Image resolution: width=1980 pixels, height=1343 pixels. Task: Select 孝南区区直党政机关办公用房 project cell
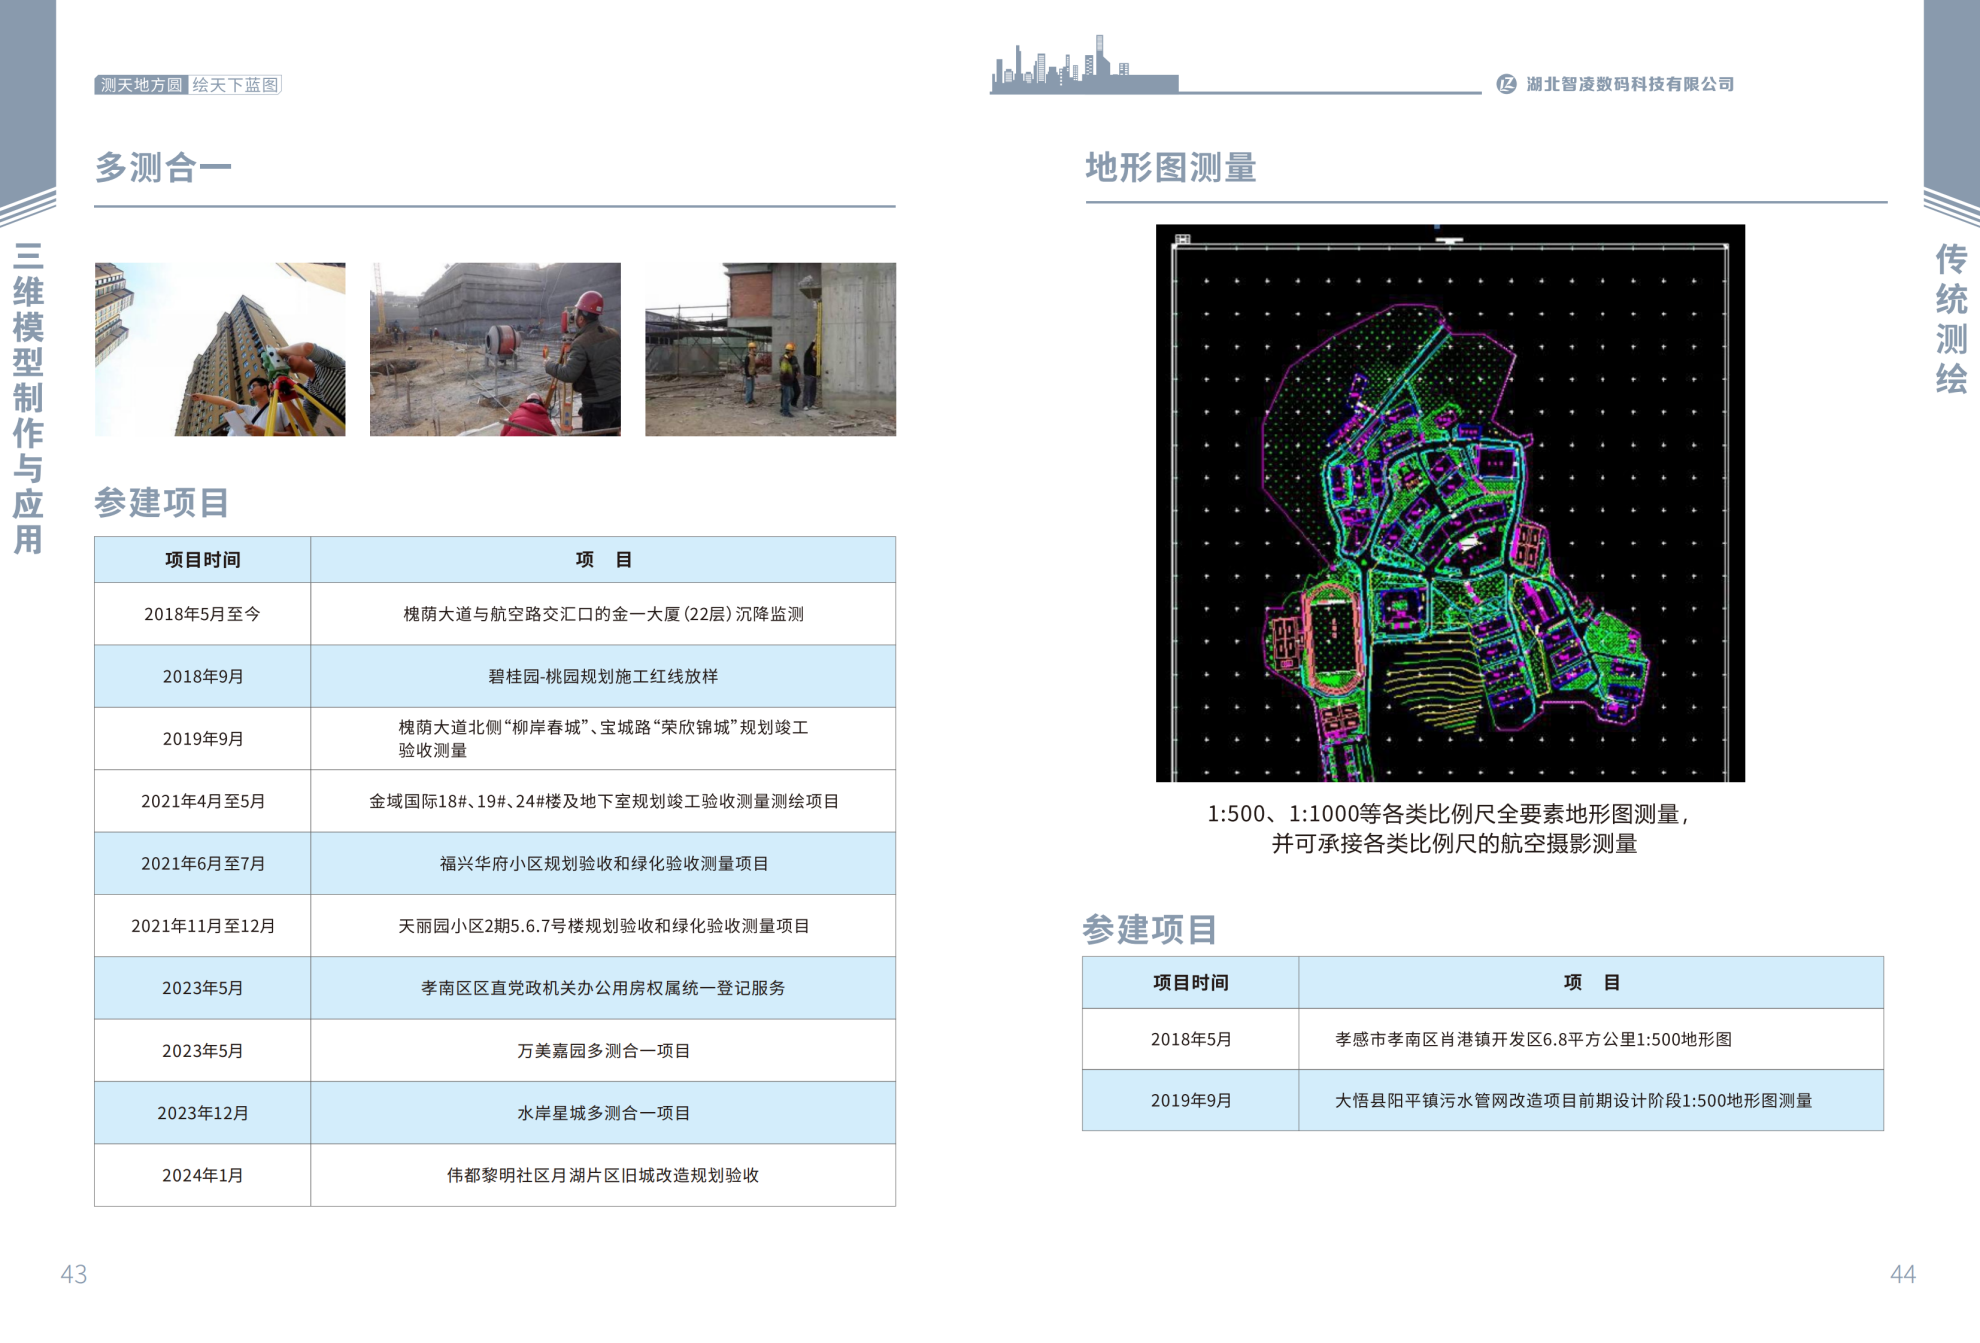click(603, 988)
